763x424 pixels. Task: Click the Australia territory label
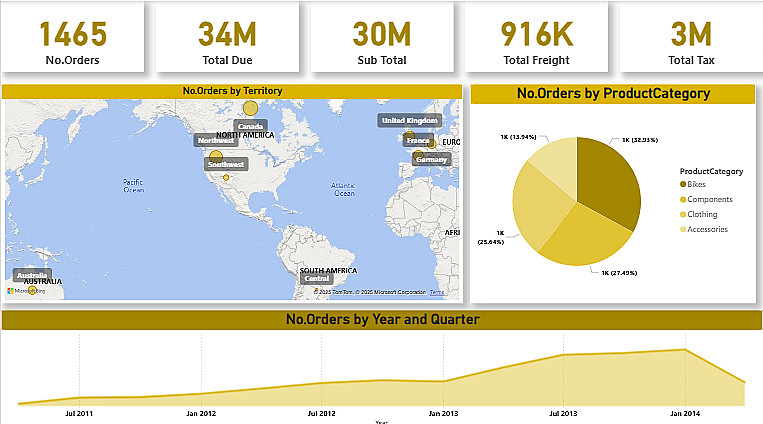coord(32,275)
